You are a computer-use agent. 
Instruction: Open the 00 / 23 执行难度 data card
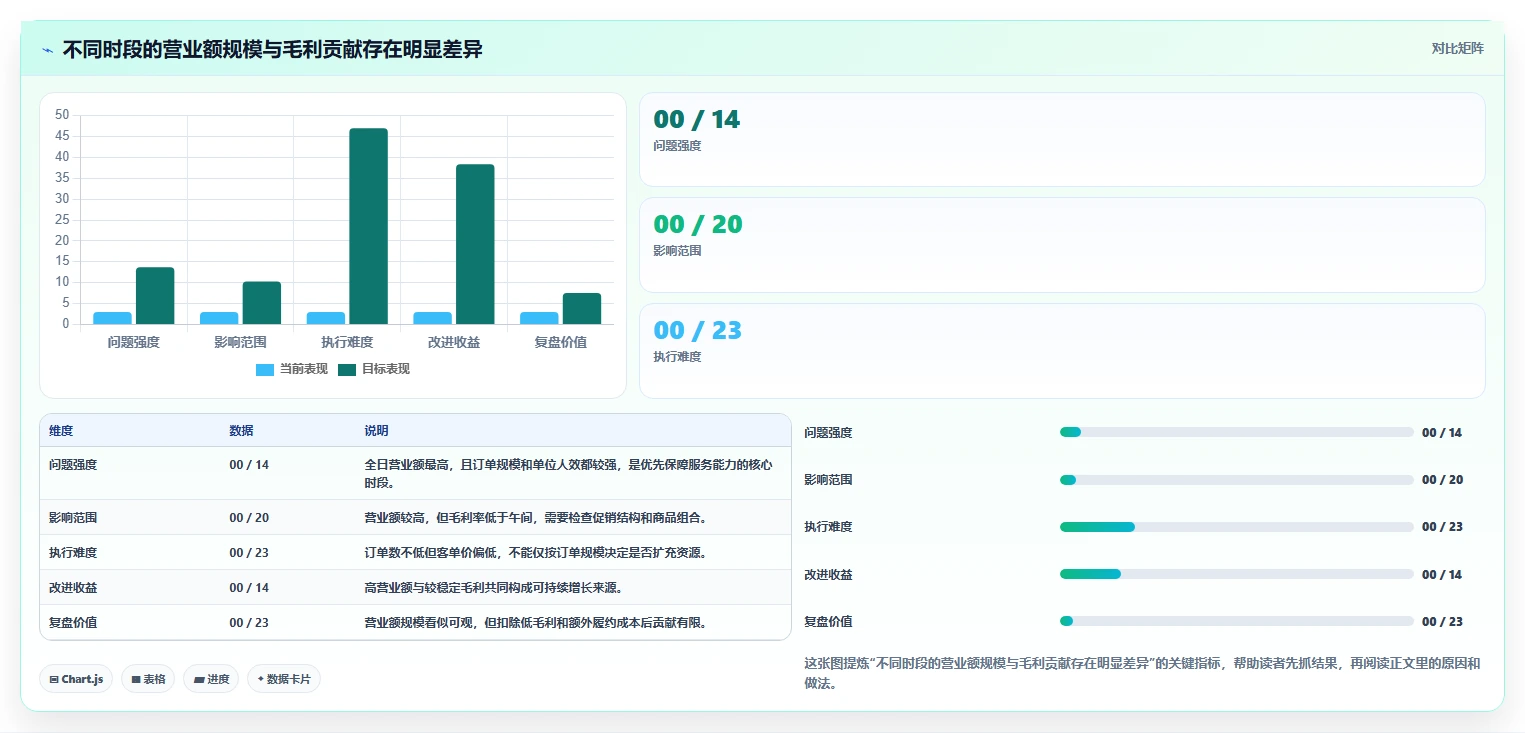[x=1062, y=351]
